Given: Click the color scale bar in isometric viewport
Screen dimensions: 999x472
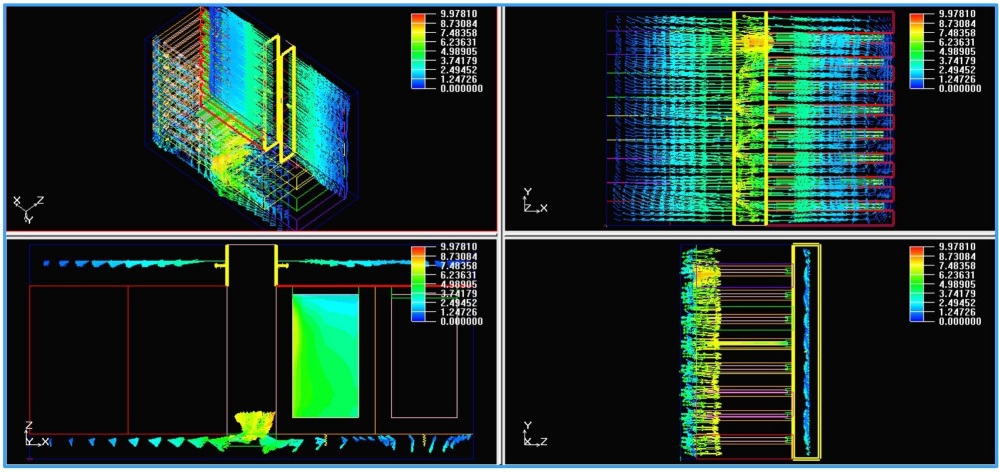Looking at the screenshot, I should pyautogui.click(x=419, y=52).
